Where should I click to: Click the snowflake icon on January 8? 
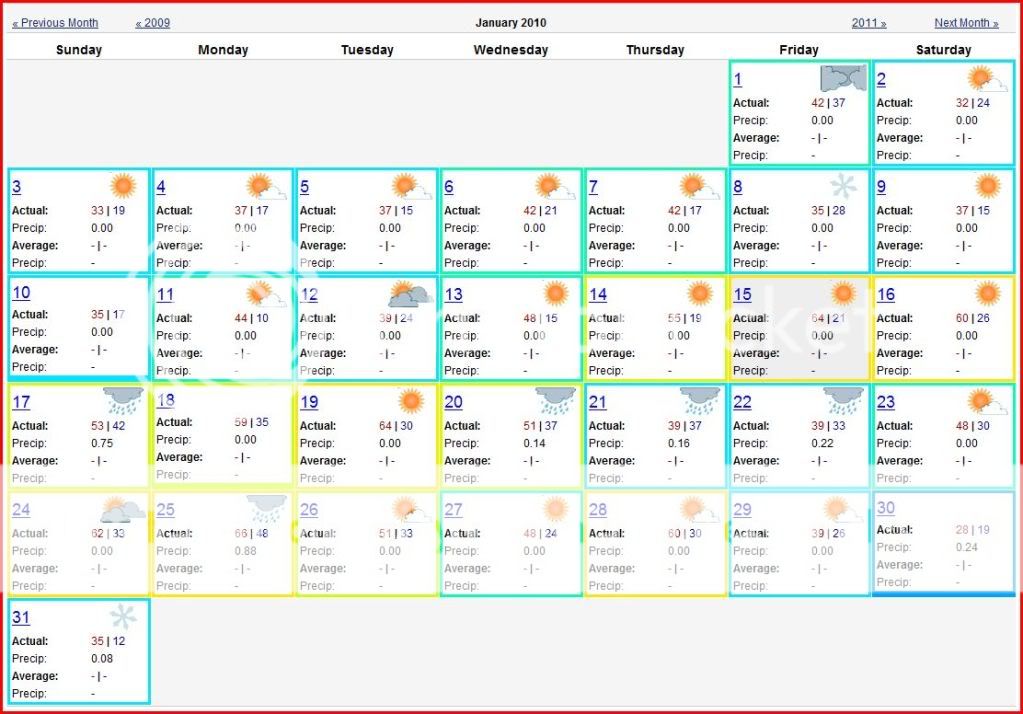[x=843, y=186]
